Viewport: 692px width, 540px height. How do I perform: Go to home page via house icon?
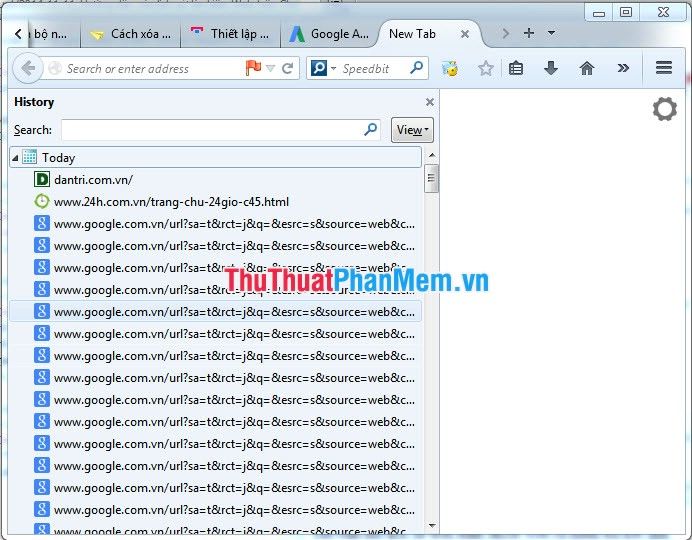click(587, 68)
